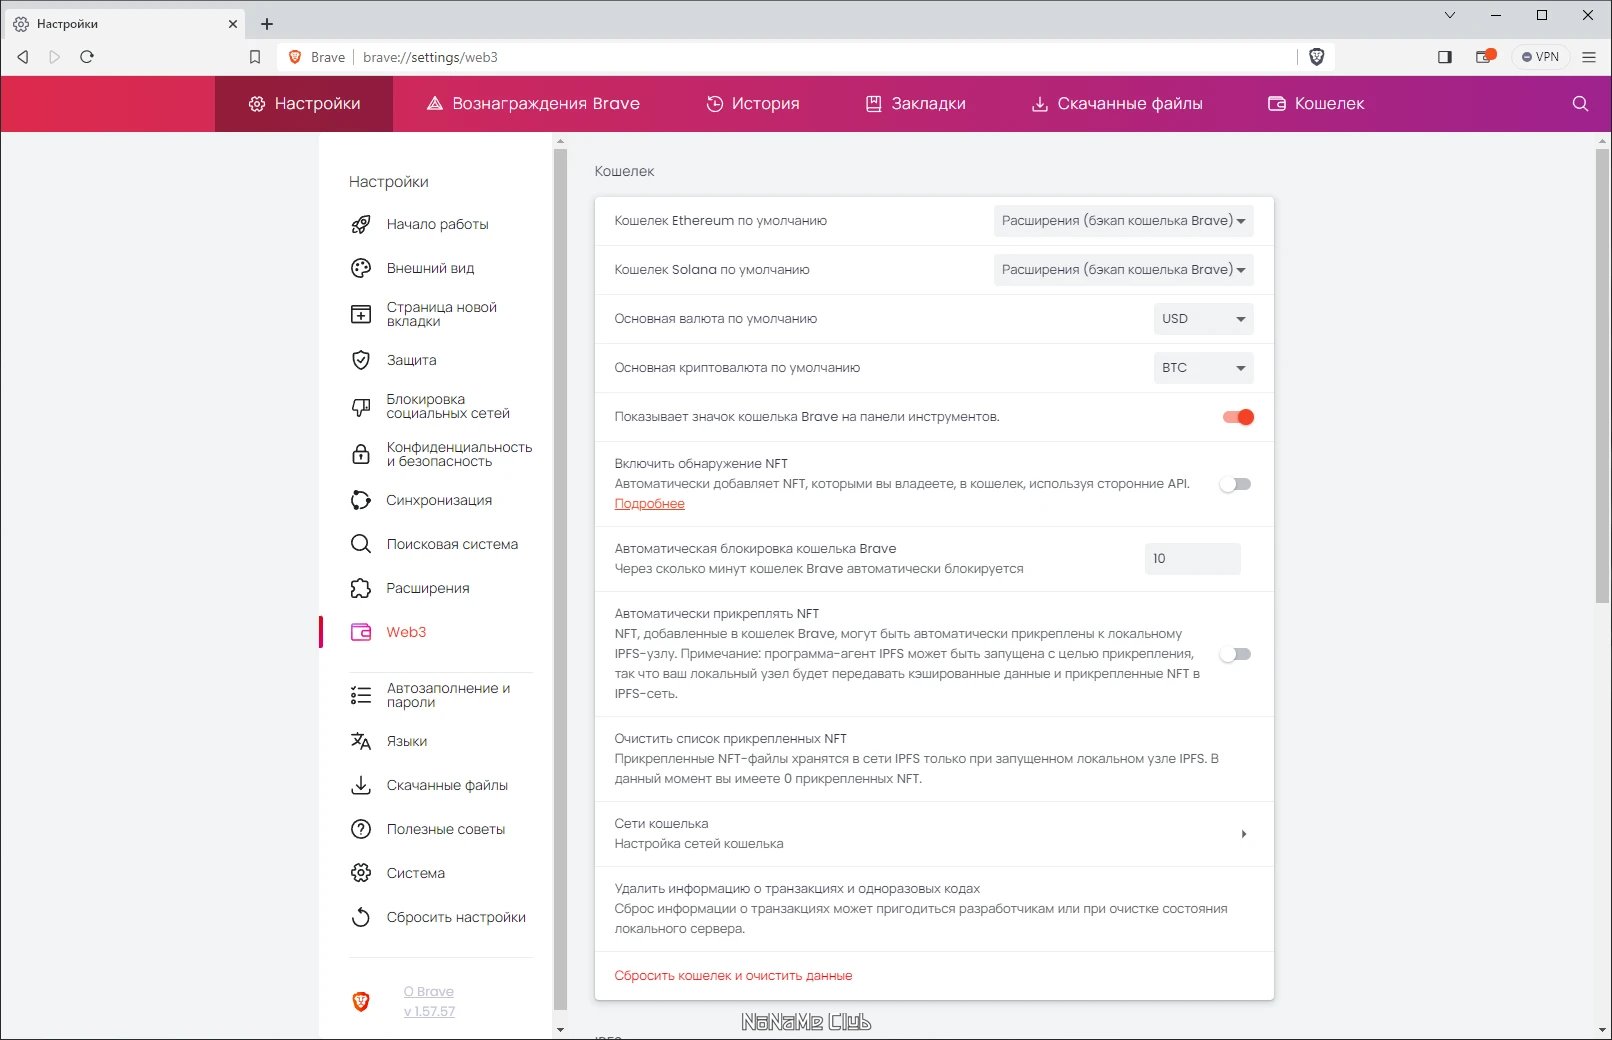The width and height of the screenshot is (1612, 1040).
Task: Open Защита shield icon
Action: 361,360
